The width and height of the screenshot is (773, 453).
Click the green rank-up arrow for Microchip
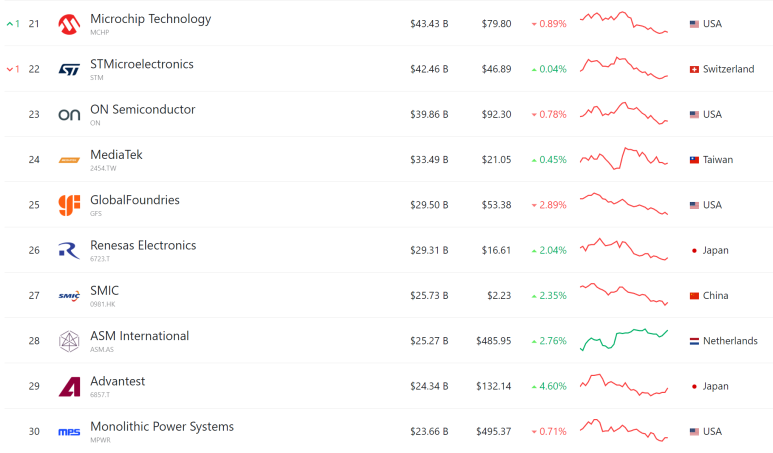coord(9,24)
